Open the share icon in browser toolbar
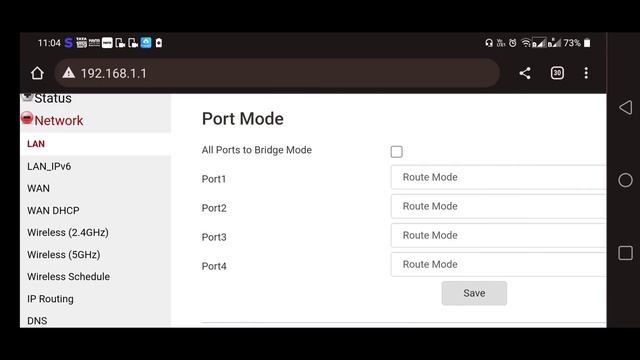 click(x=525, y=73)
